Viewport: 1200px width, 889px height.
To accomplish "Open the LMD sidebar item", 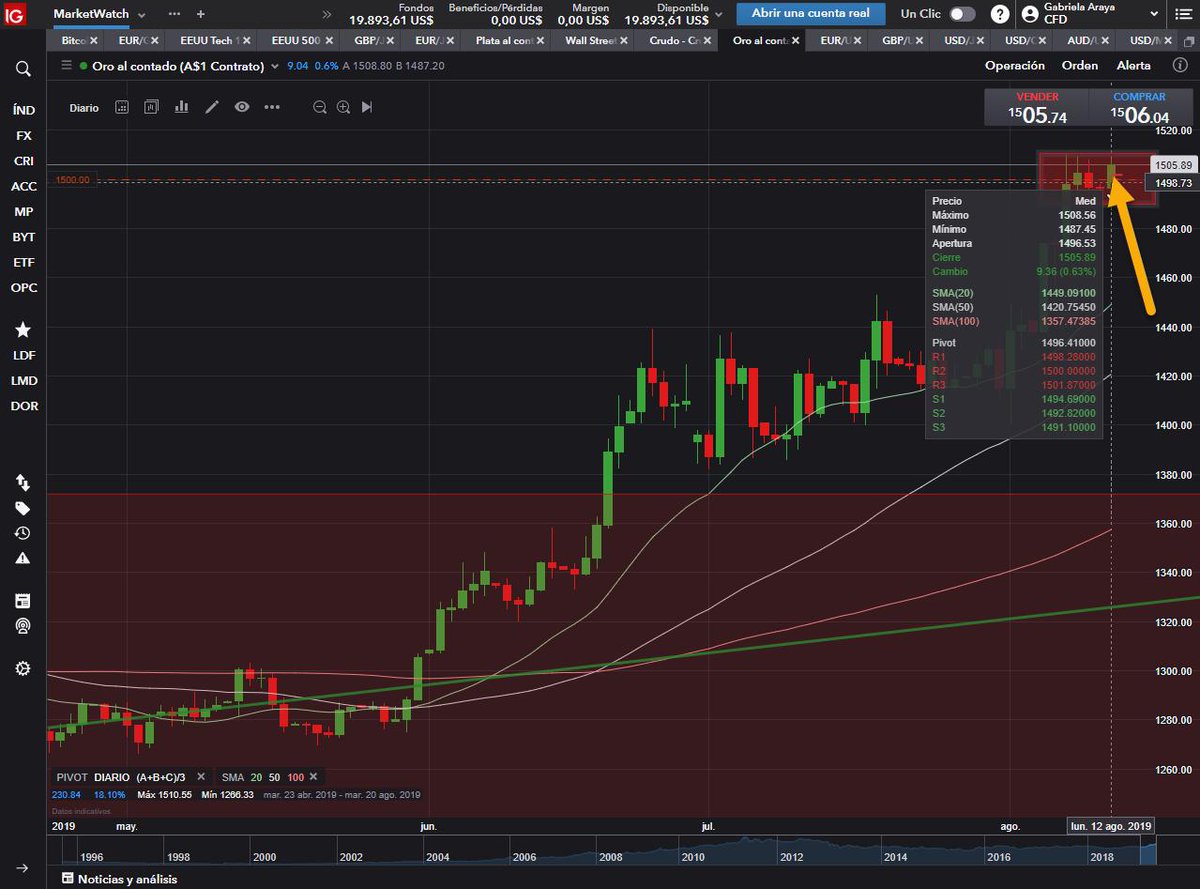I will click(23, 381).
